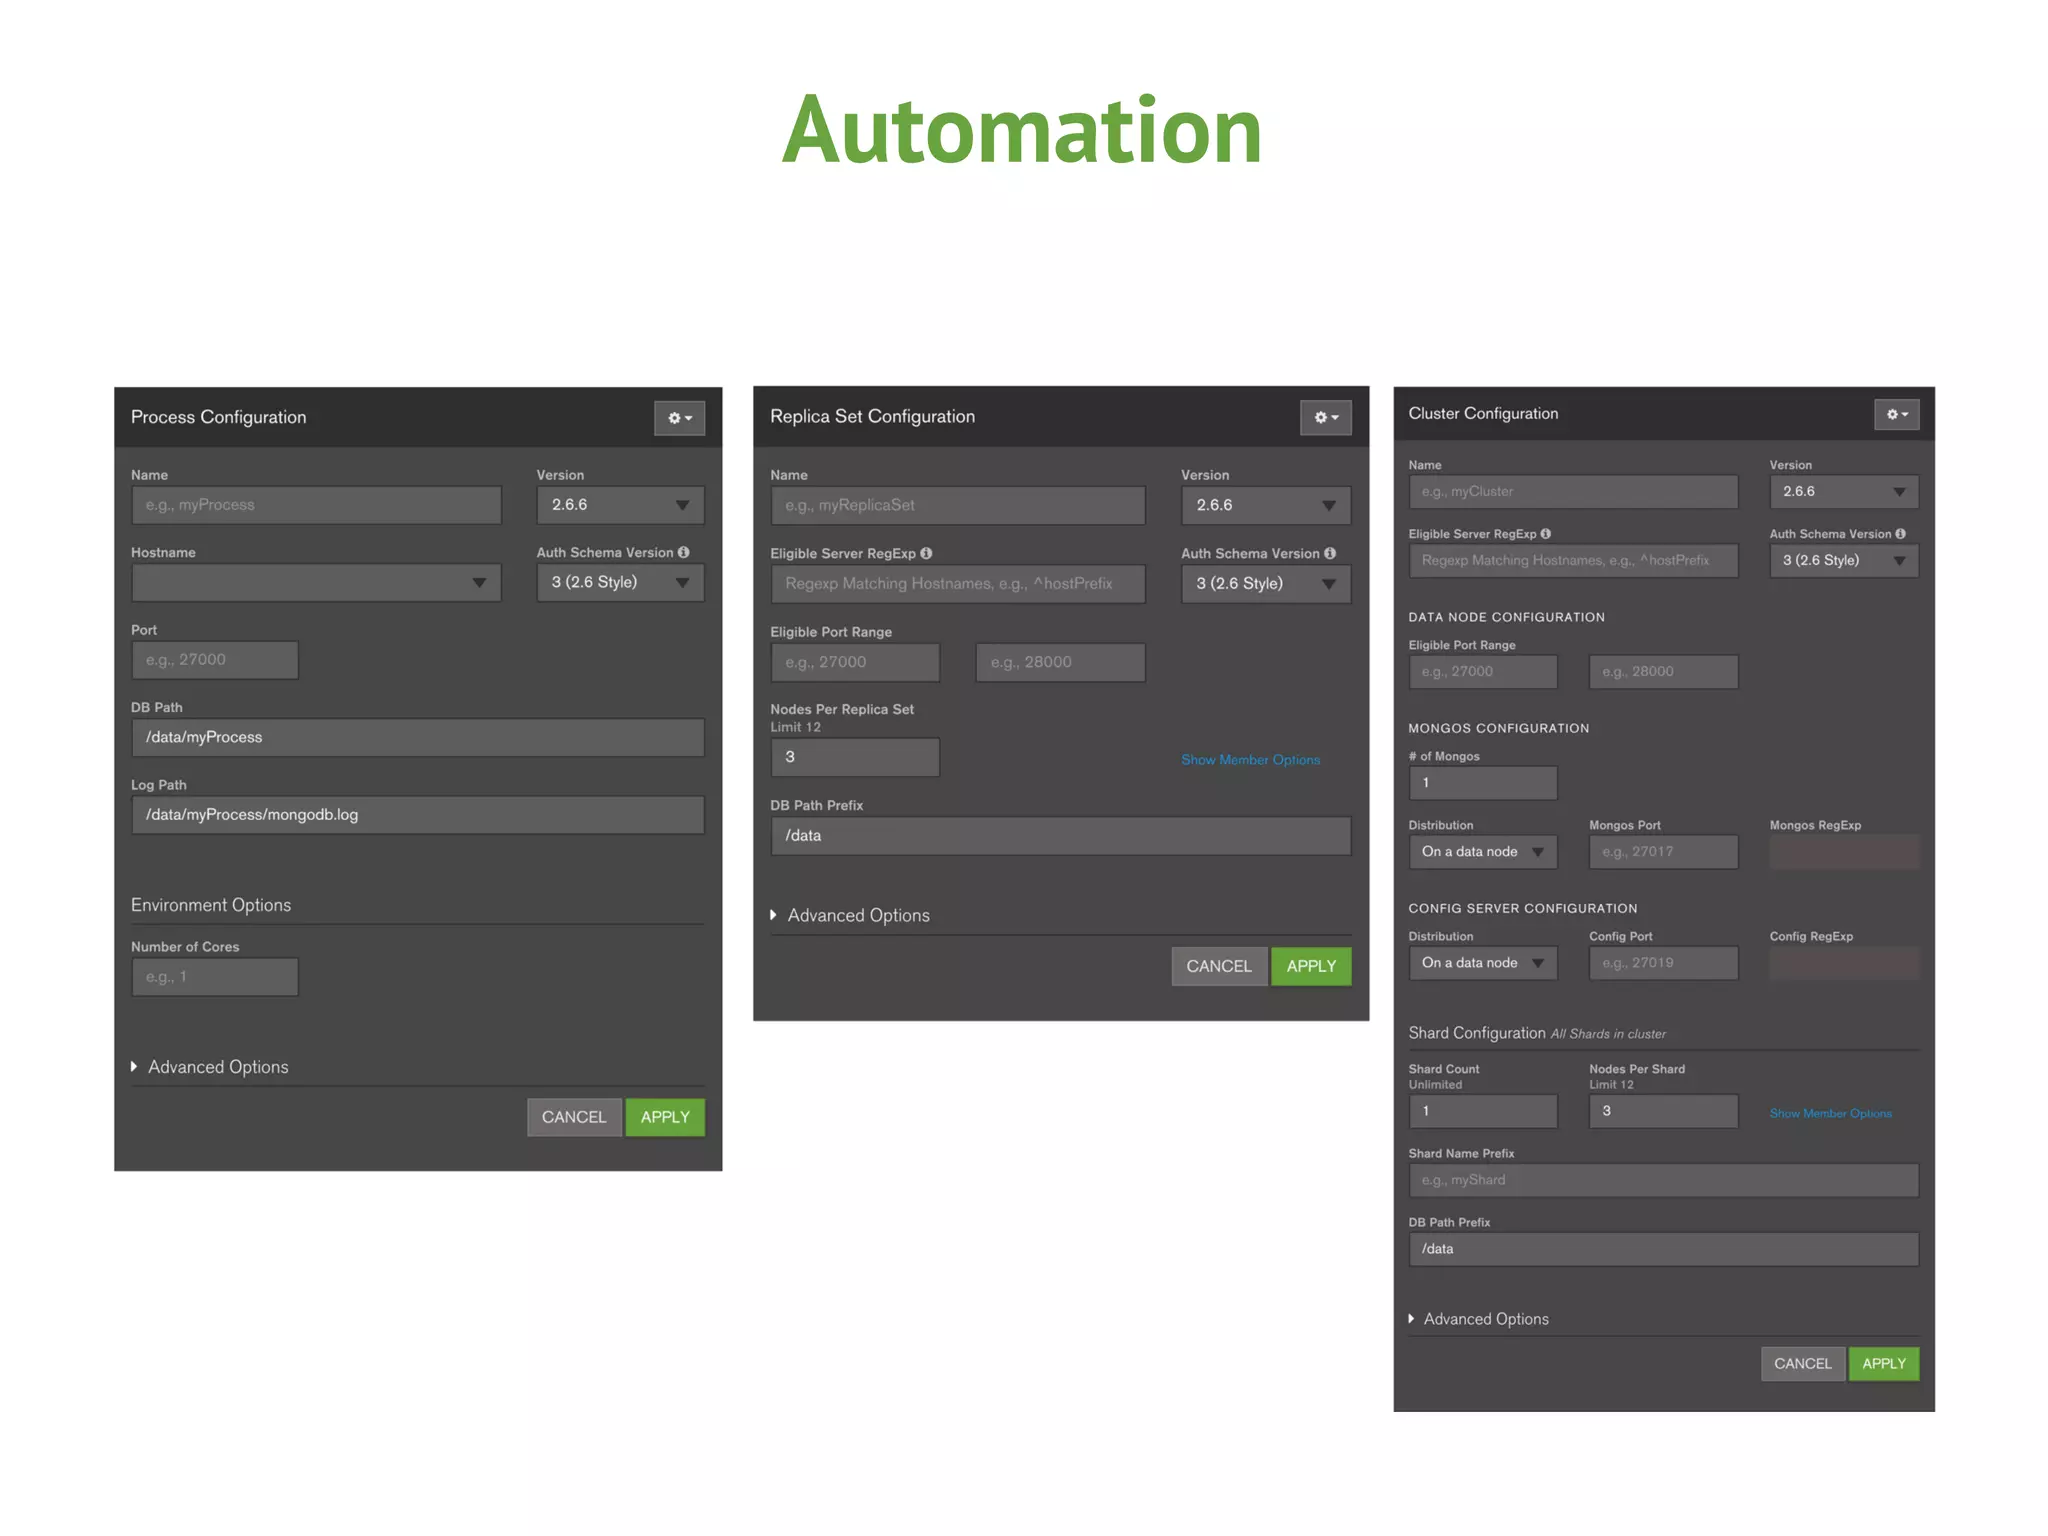Click DB Path Prefix field in Cluster Configuration

(x=1664, y=1249)
